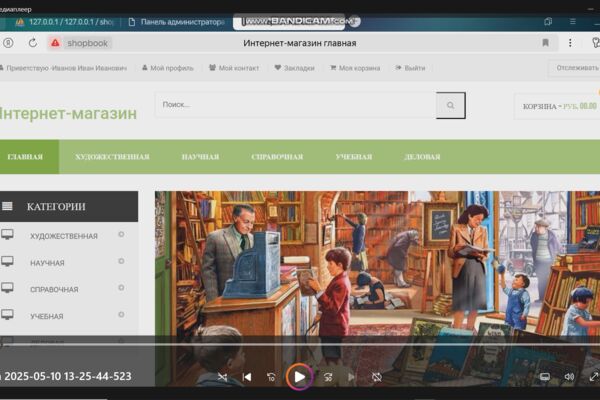Click the КАТЕГОРИИ list icon
Image resolution: width=600 pixels, height=400 pixels.
click(x=7, y=207)
